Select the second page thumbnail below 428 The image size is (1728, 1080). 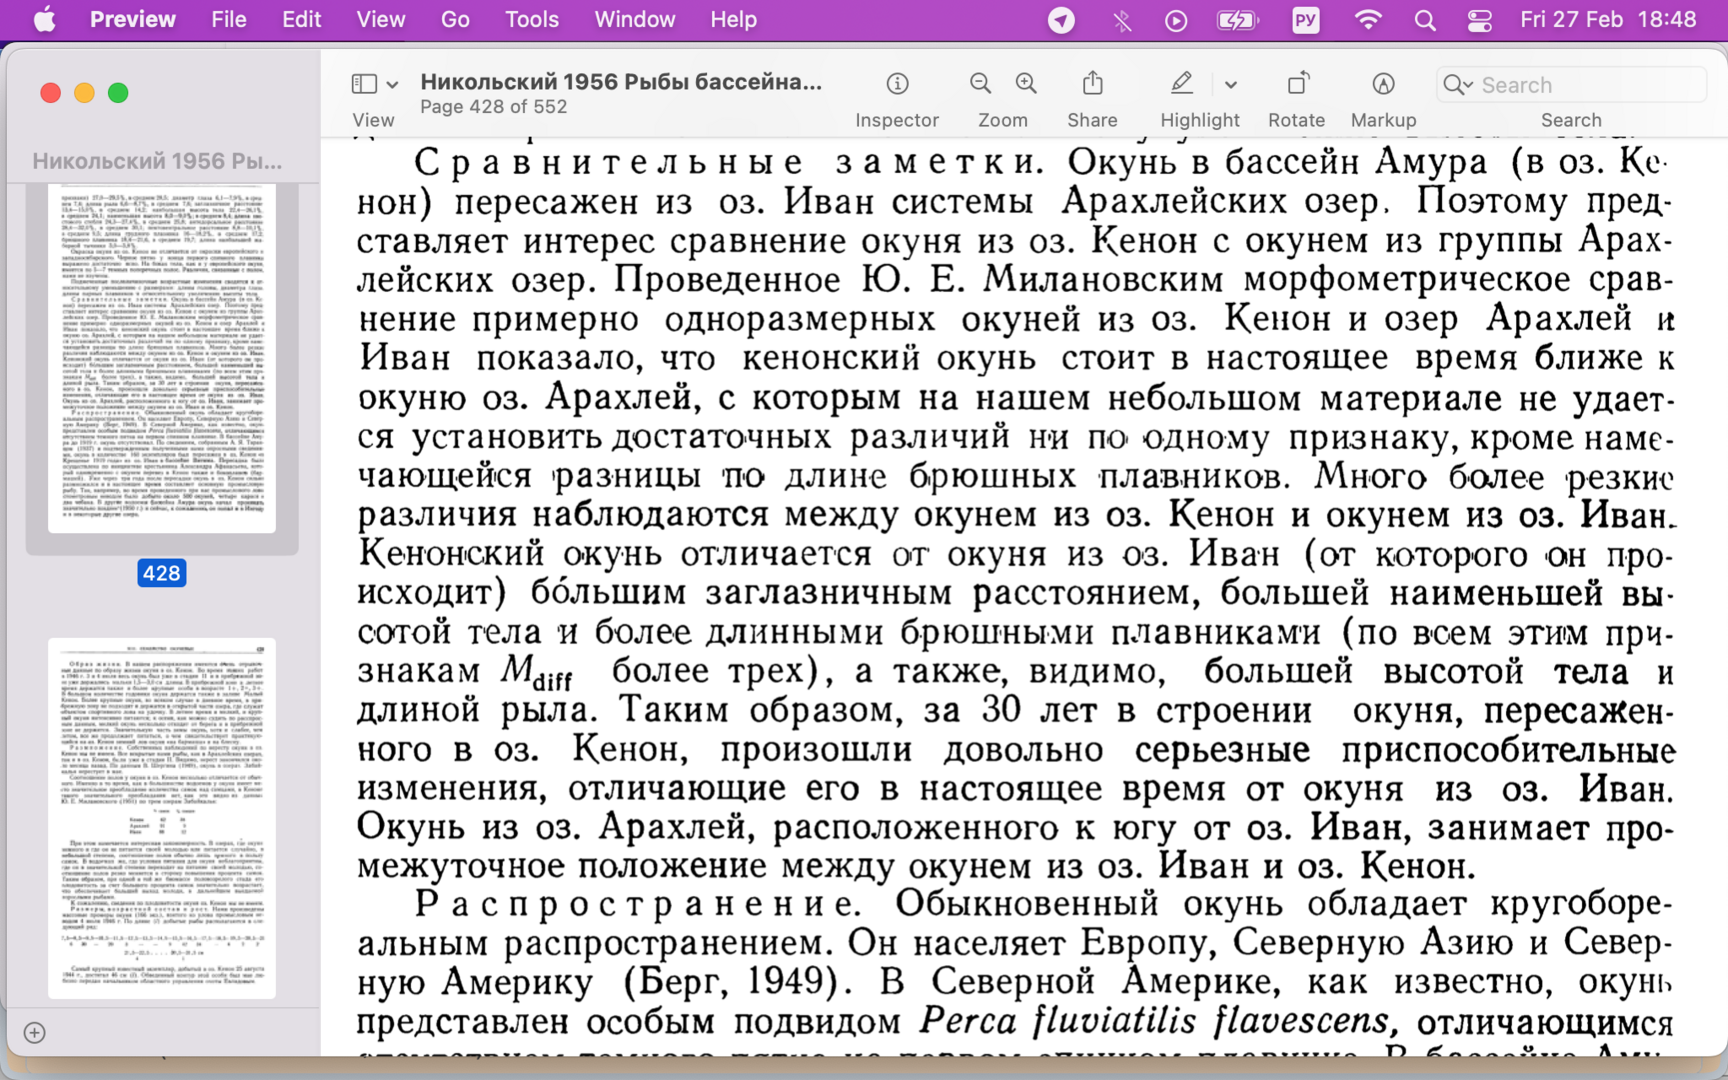pos(162,818)
